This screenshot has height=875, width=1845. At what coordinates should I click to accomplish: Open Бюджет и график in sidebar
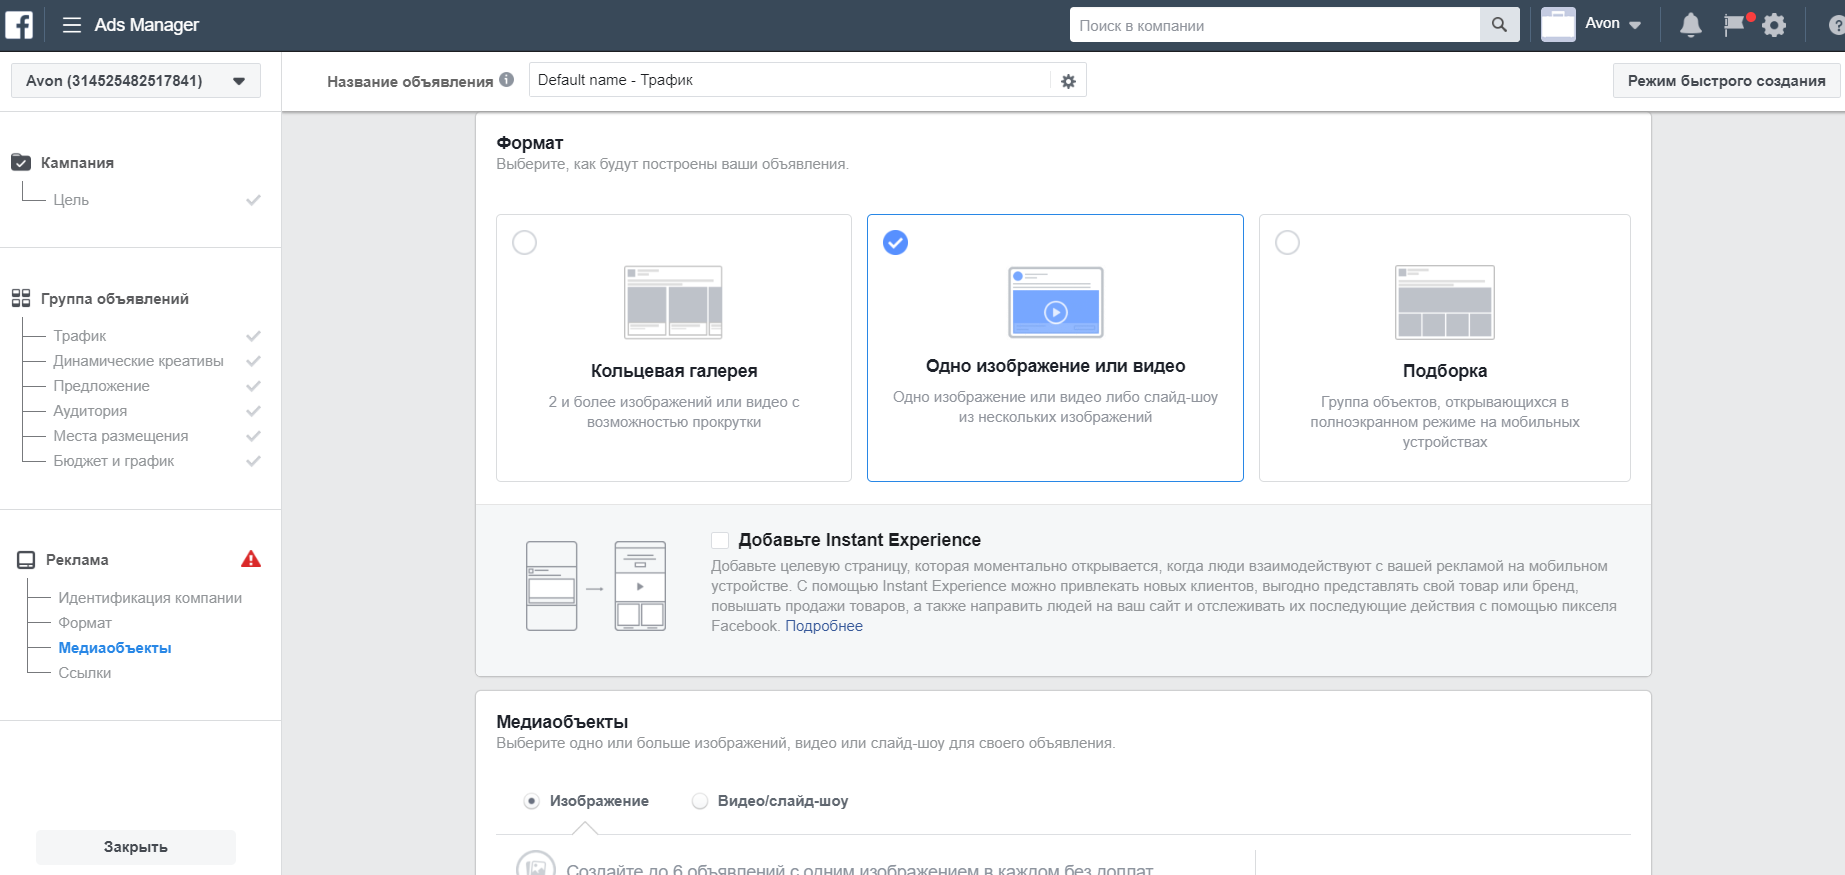114,461
